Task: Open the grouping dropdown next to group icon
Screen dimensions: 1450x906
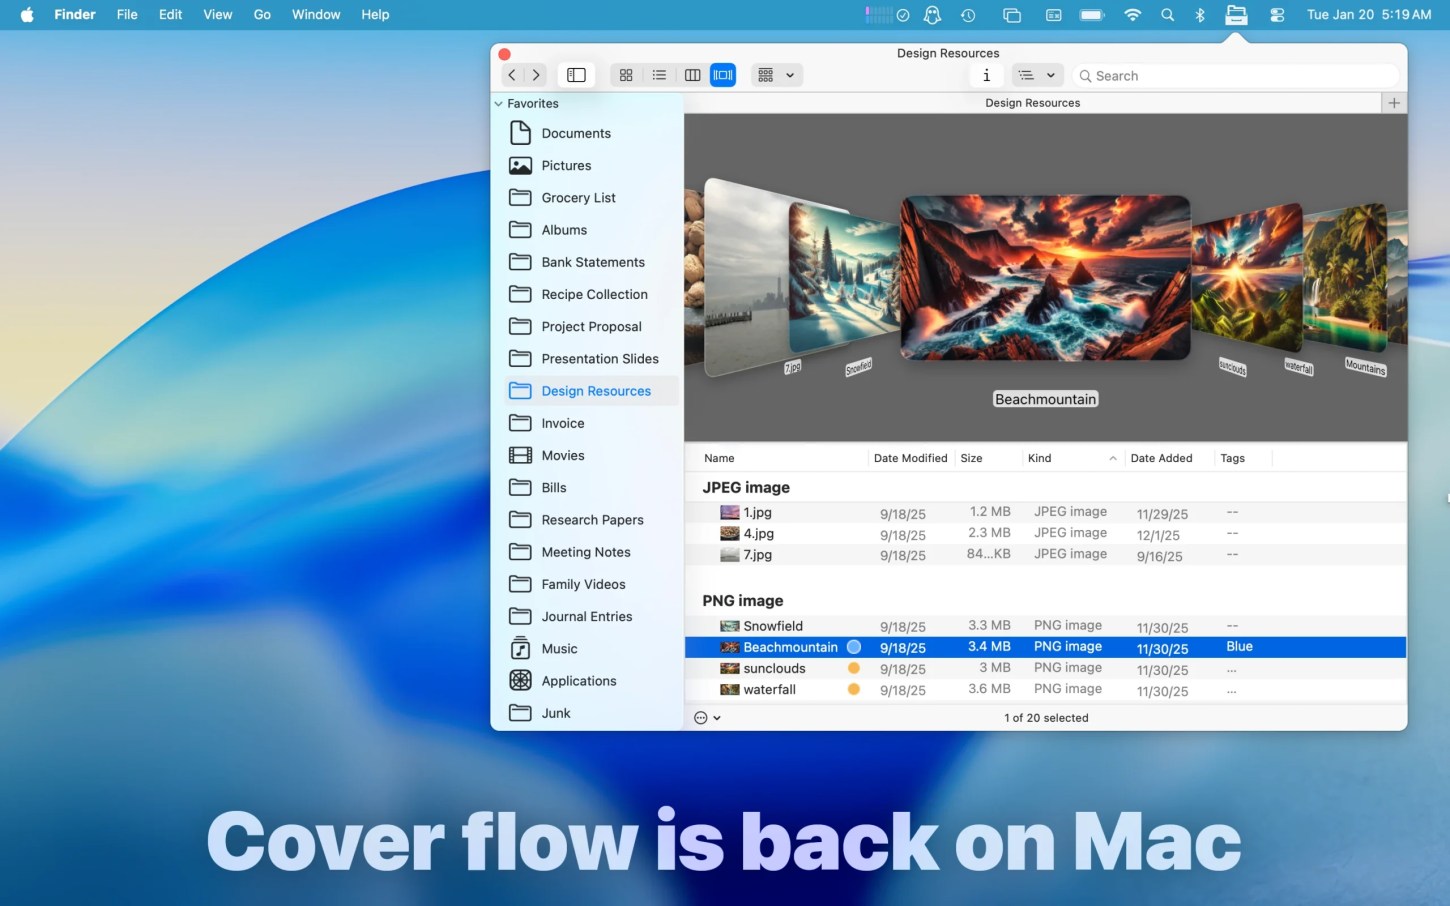Action: 791,74
